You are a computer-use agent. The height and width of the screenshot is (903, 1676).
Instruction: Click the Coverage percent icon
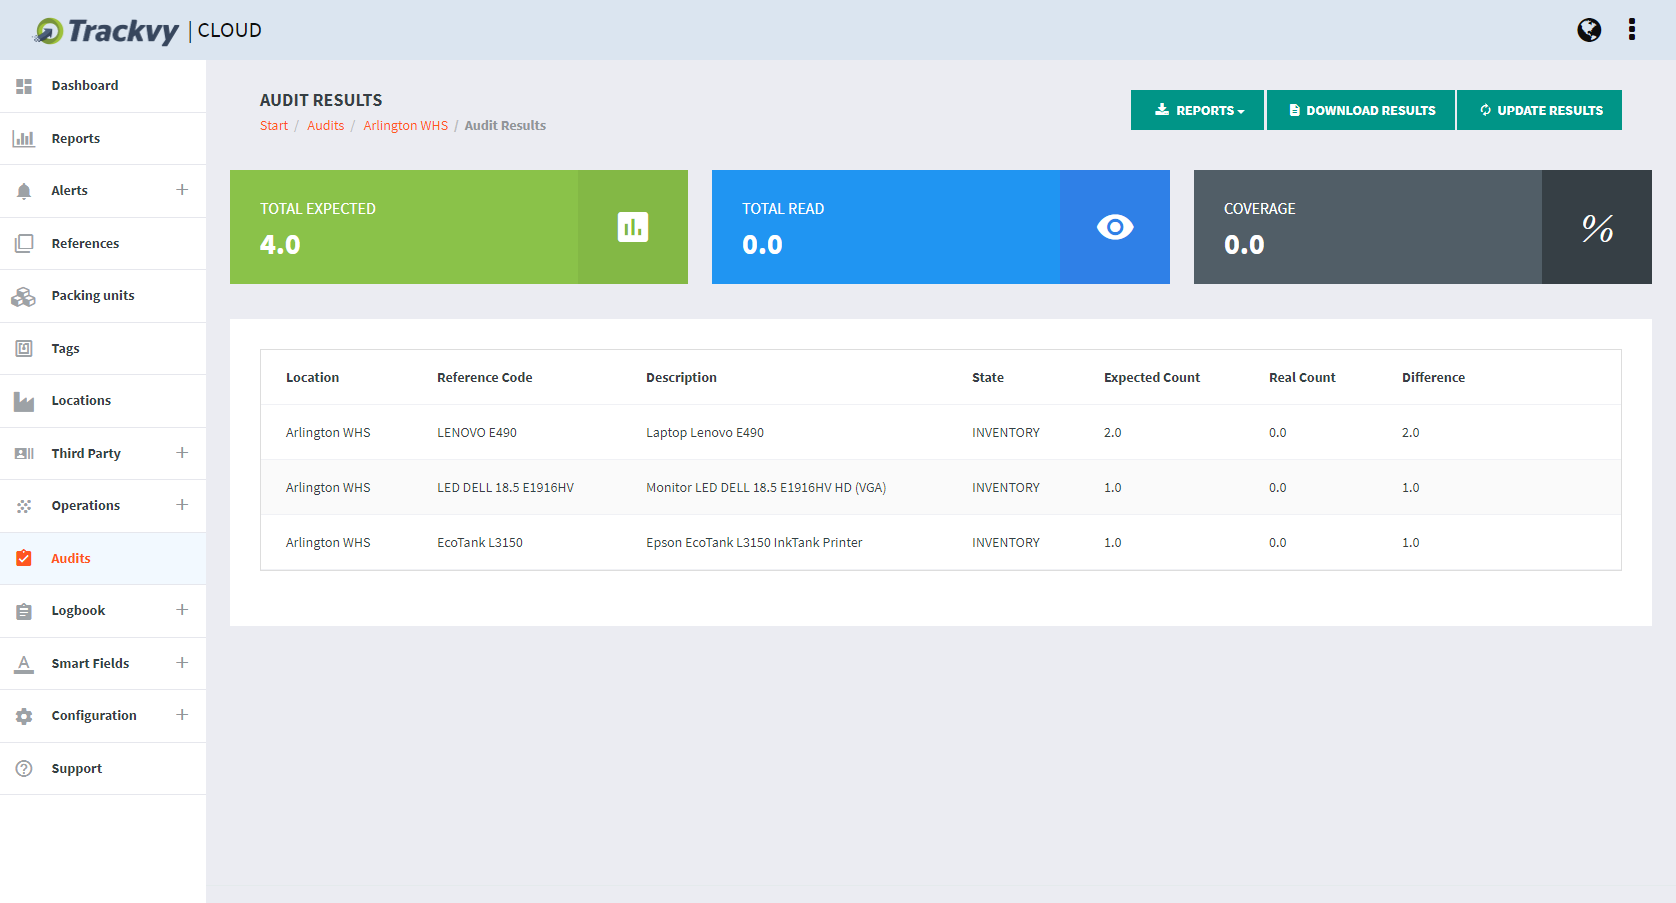pyautogui.click(x=1597, y=228)
